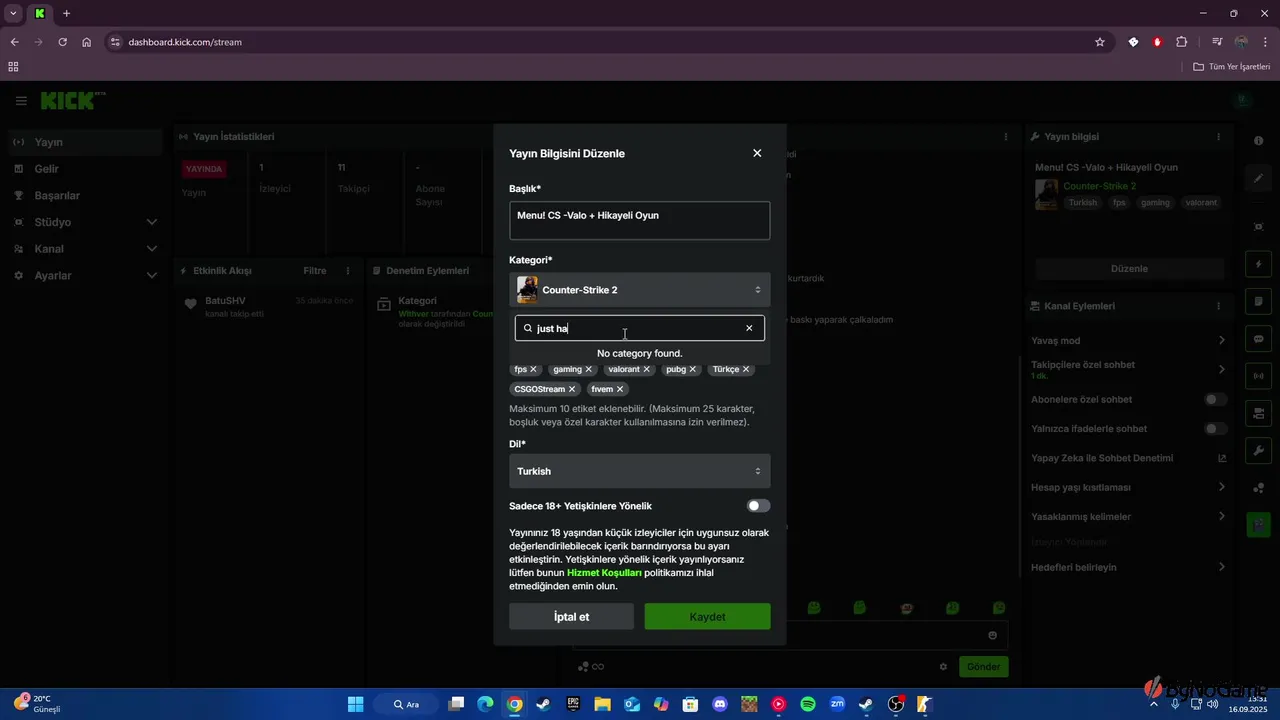Reload the page in Chrome
Screen dimensions: 1280x720
[62, 42]
